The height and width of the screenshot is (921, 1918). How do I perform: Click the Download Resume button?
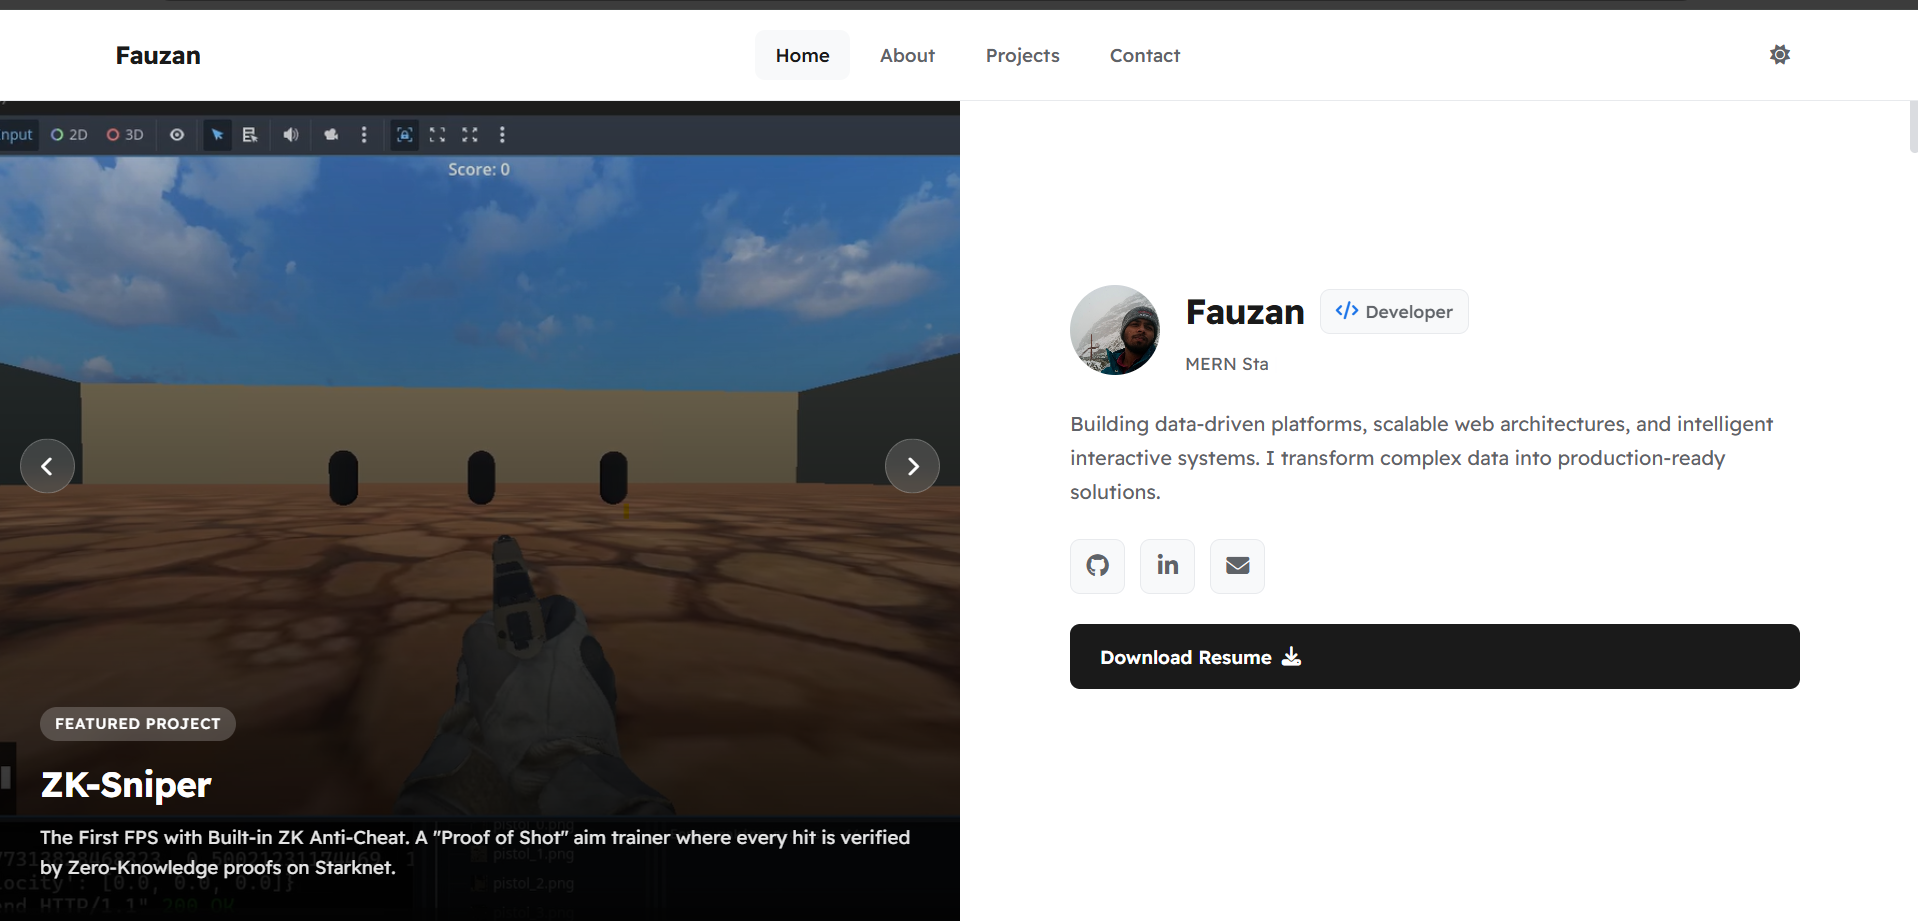[x=1434, y=657]
